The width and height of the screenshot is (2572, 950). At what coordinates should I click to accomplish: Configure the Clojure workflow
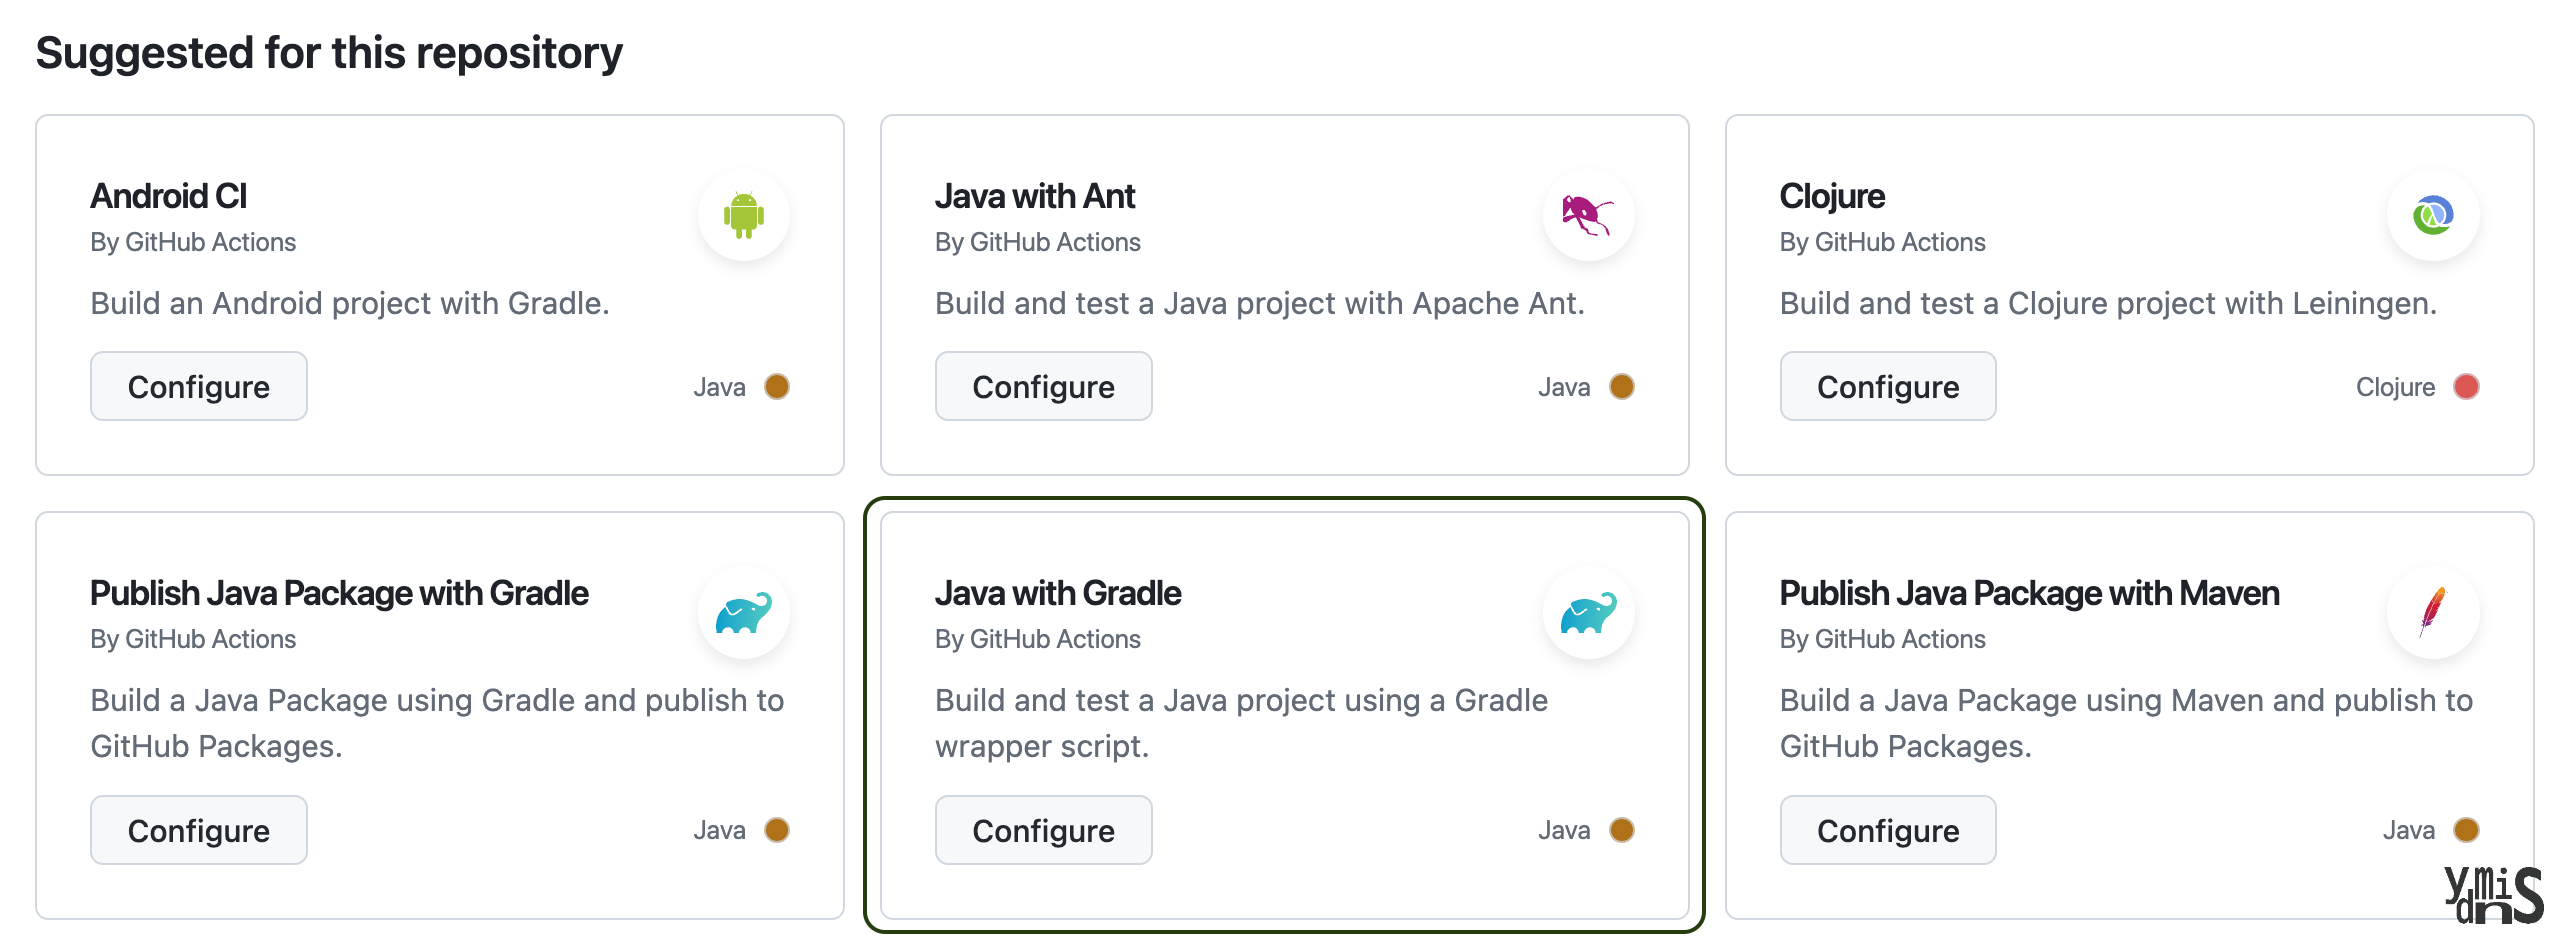1887,386
